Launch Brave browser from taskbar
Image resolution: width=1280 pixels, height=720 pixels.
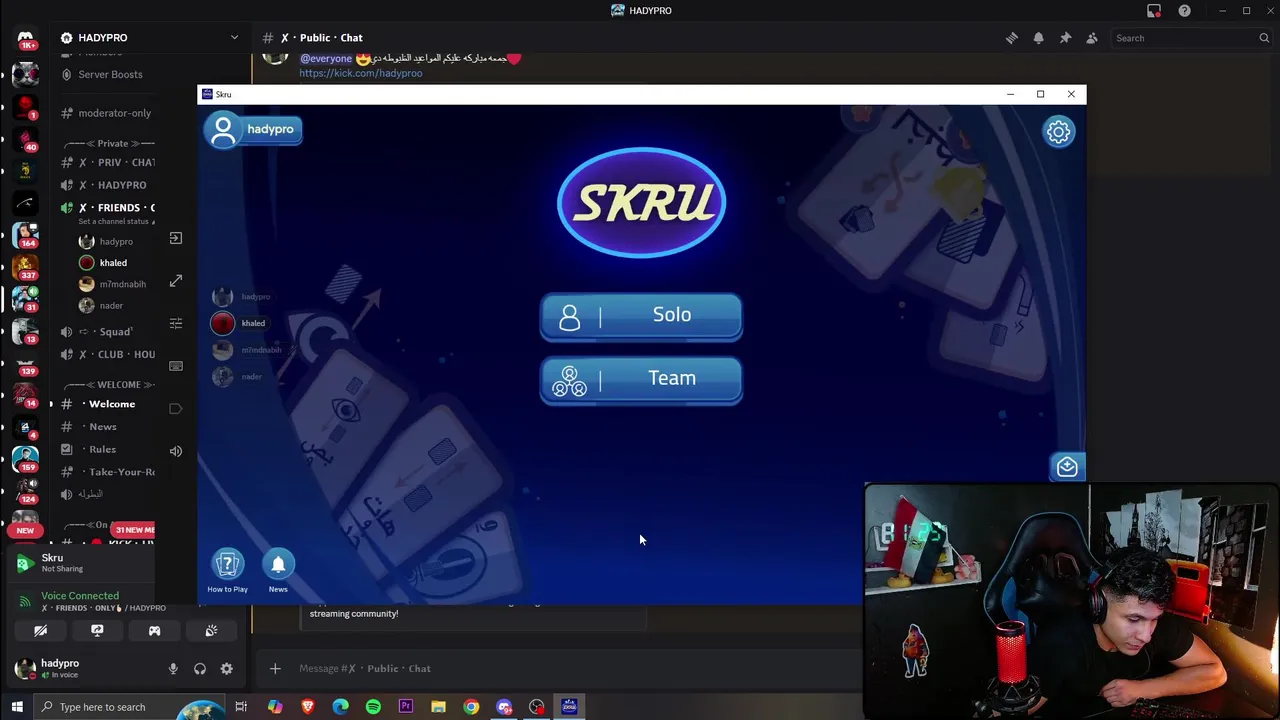(307, 707)
